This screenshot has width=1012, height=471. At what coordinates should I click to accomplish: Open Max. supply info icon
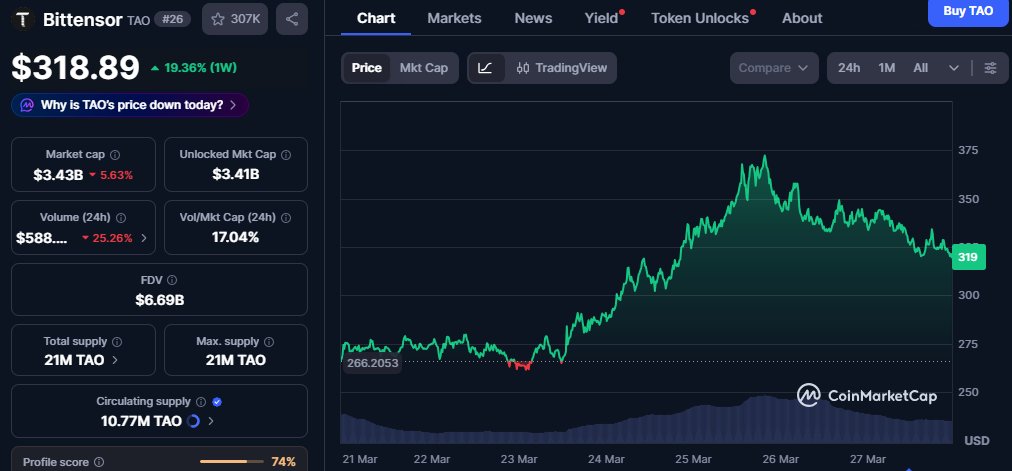[x=269, y=342]
